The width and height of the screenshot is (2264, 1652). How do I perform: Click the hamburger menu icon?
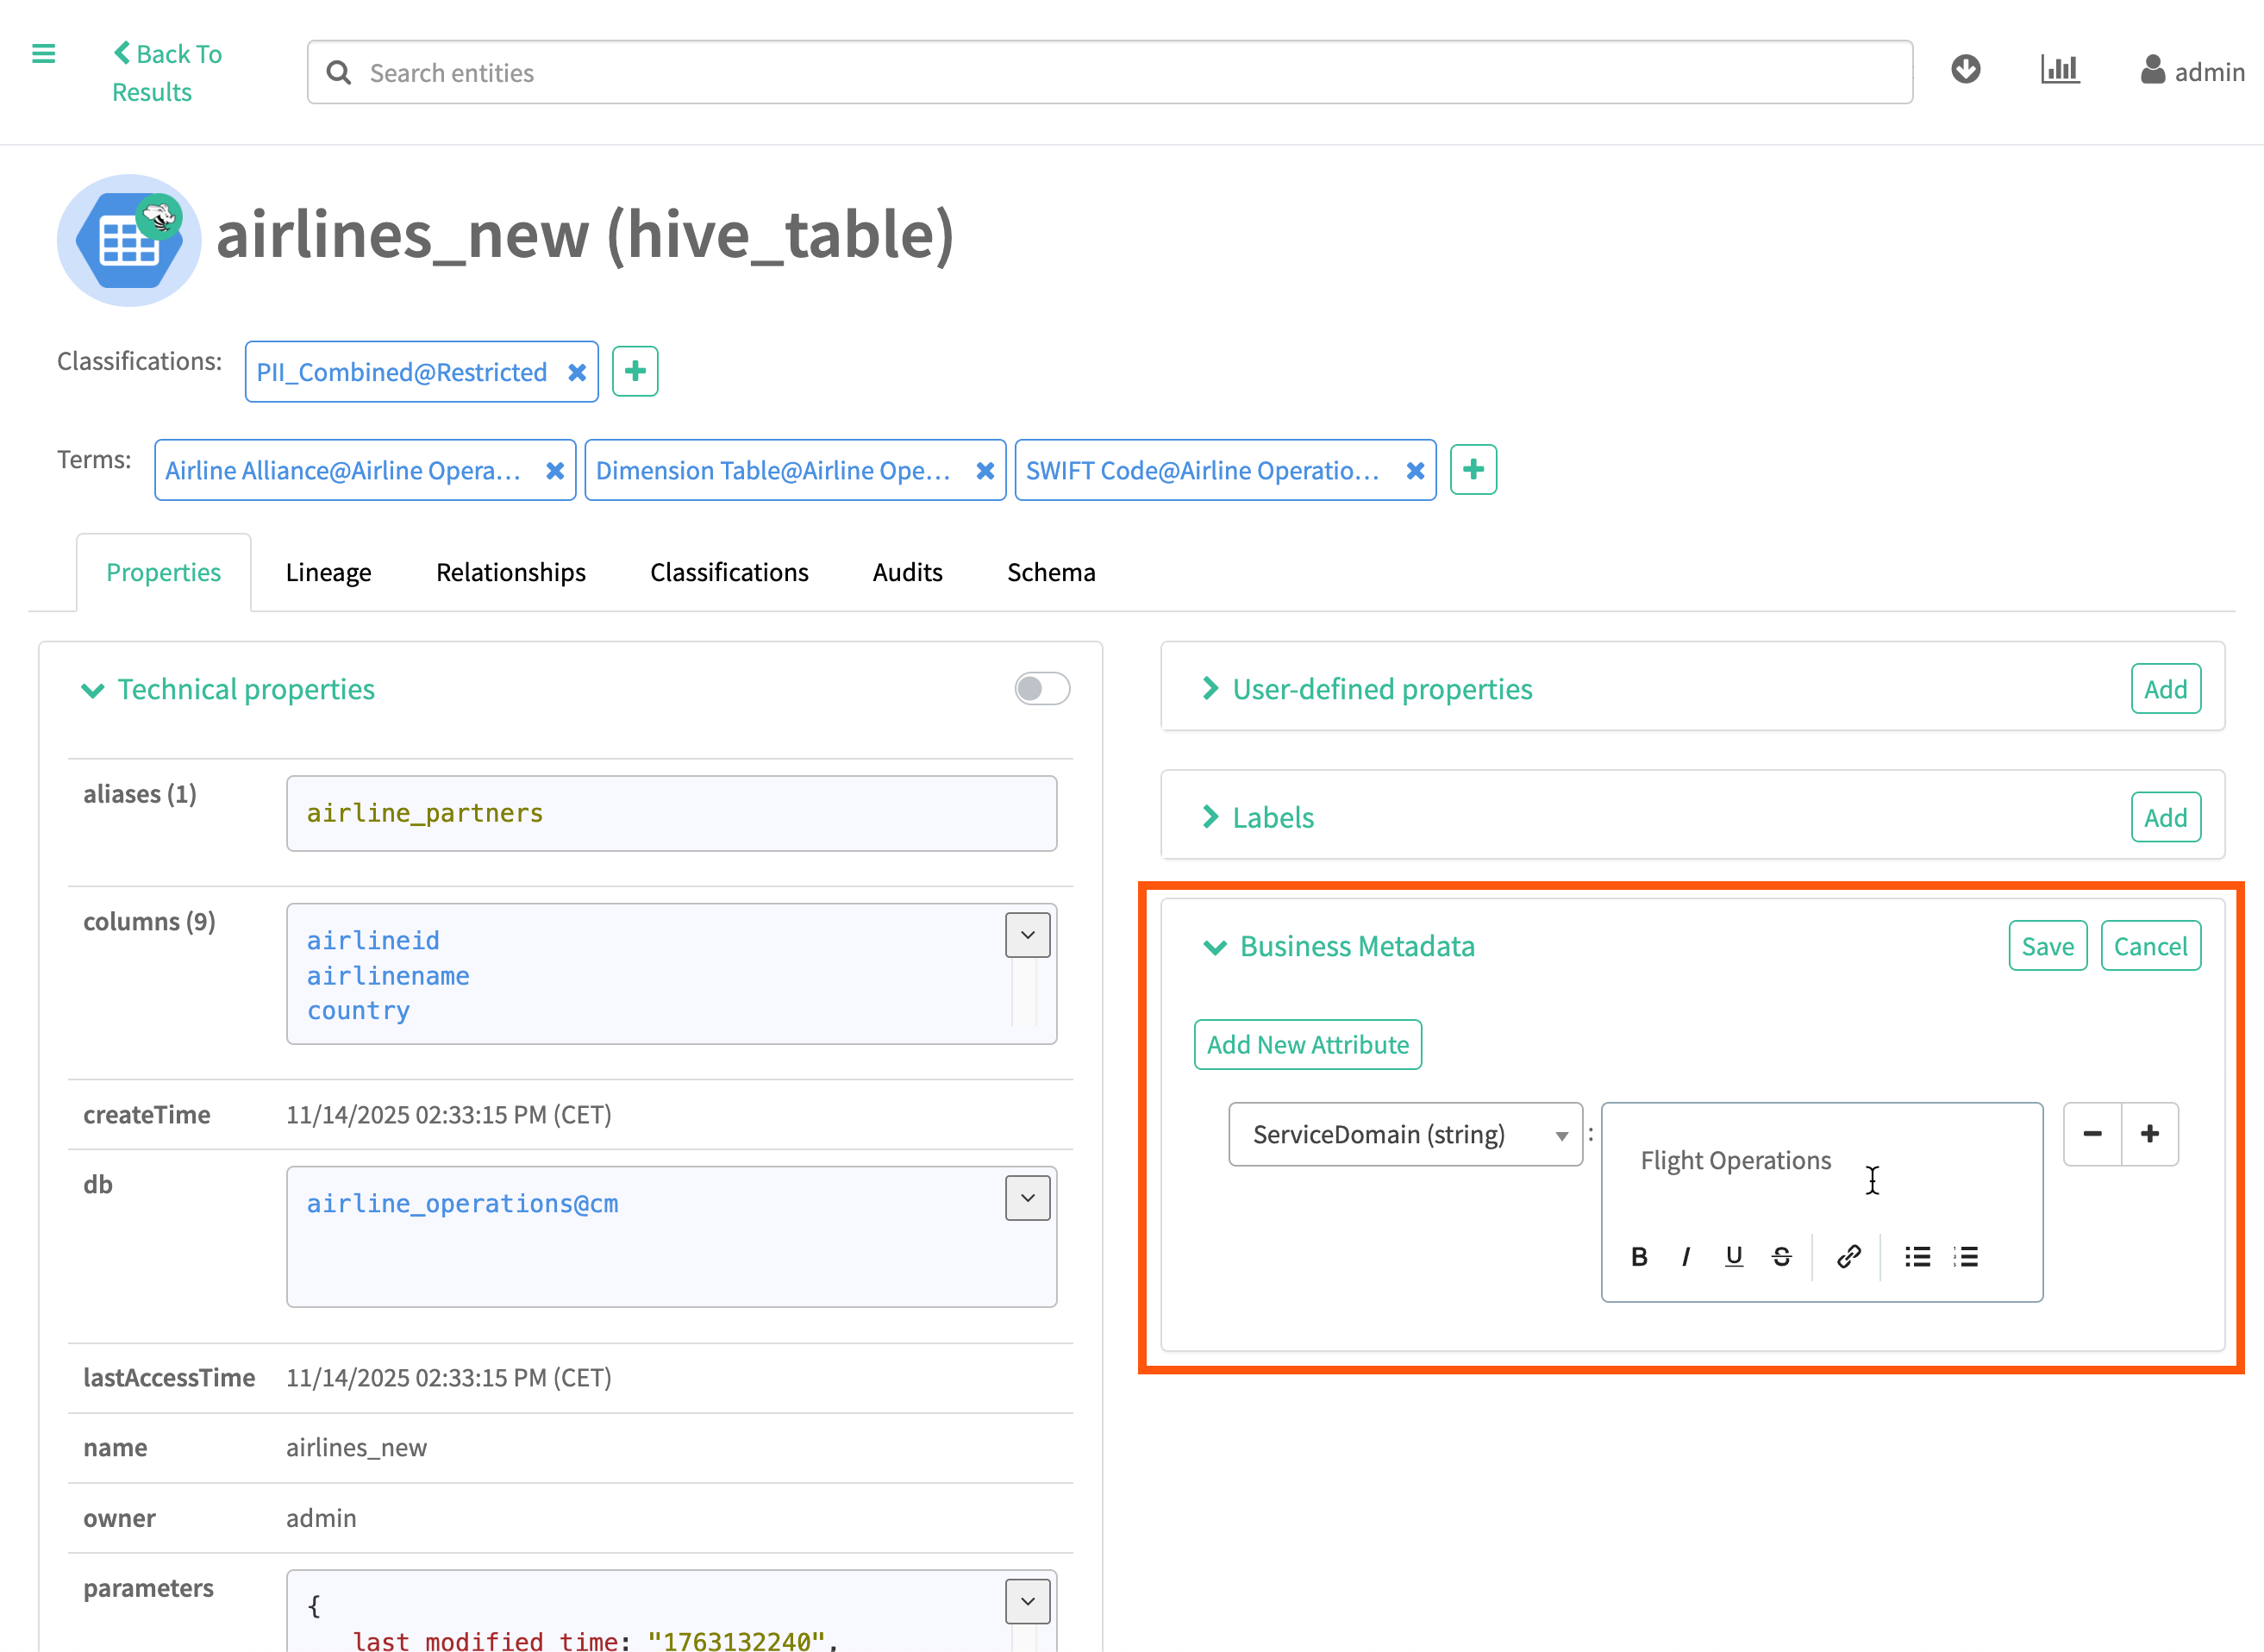coord(43,54)
